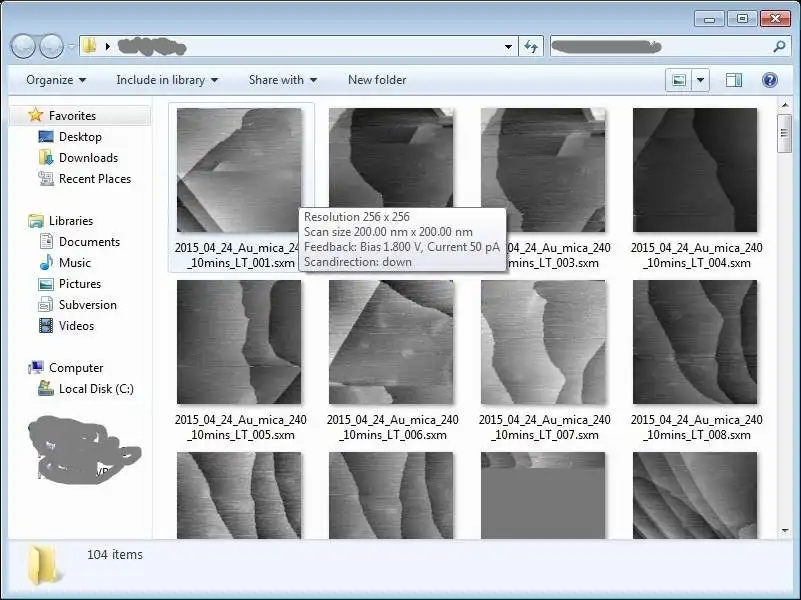Click the Downloads folder icon in sidebar

pyautogui.click(x=46, y=157)
